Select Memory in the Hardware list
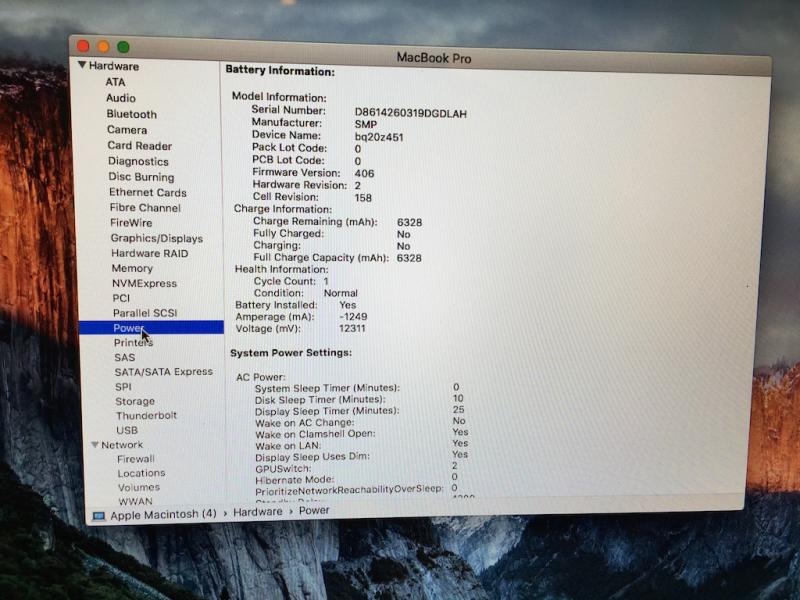 pos(132,268)
